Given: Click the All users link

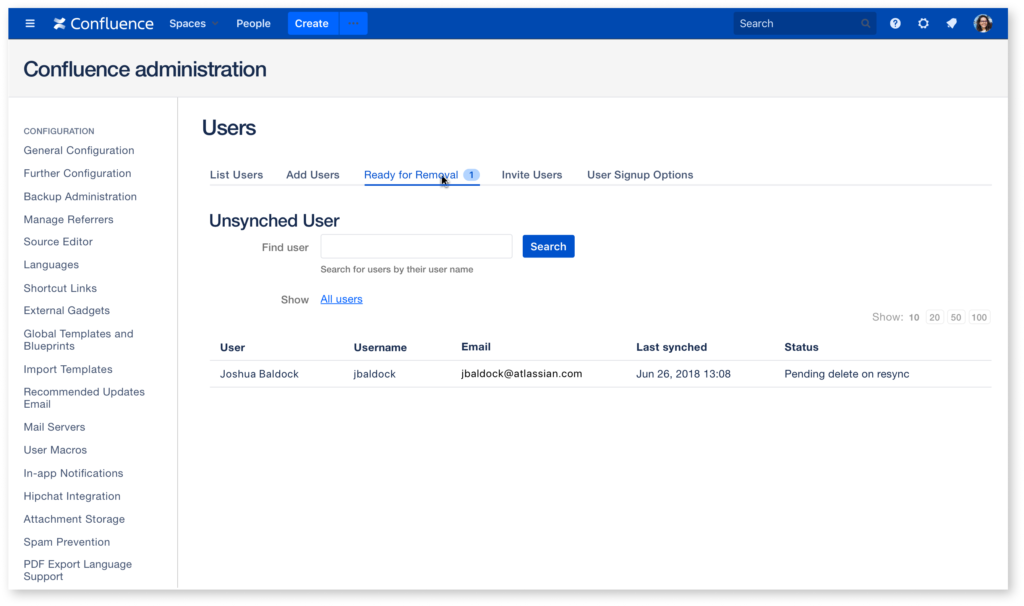Looking at the screenshot, I should 341,299.
